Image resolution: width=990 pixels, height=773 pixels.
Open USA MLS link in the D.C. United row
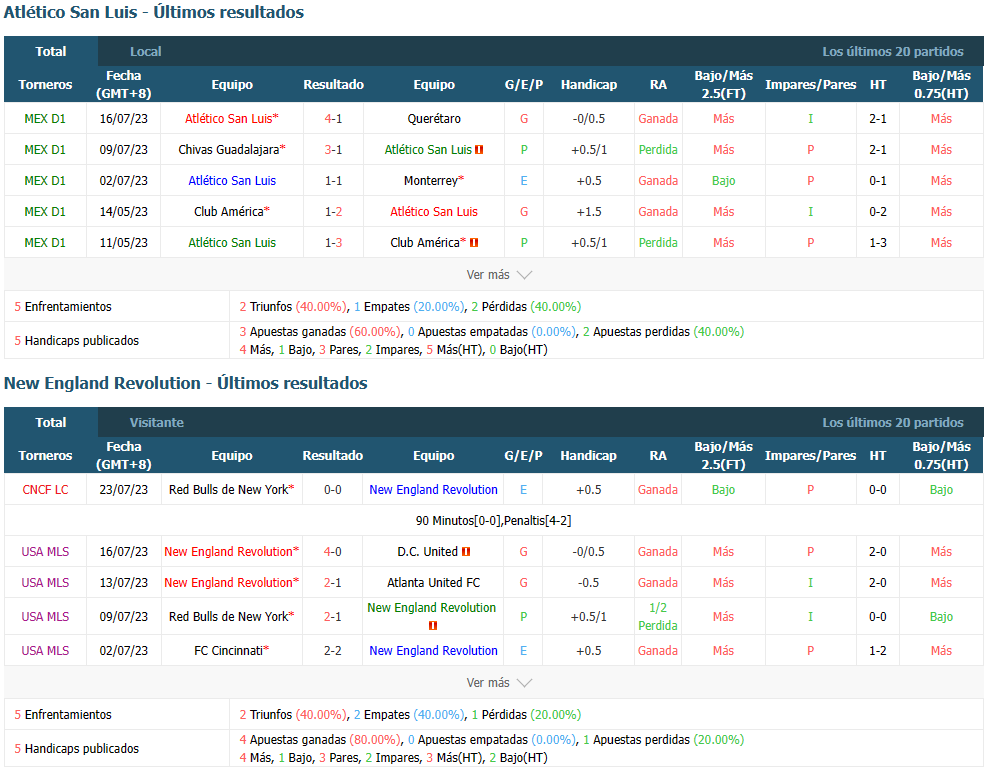point(45,551)
